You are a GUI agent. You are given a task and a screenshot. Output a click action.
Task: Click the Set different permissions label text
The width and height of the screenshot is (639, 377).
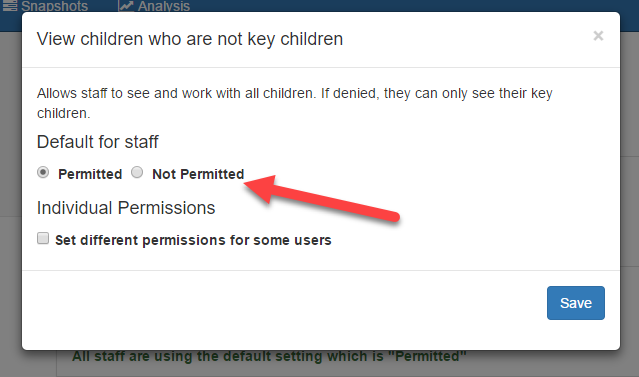(x=193, y=240)
